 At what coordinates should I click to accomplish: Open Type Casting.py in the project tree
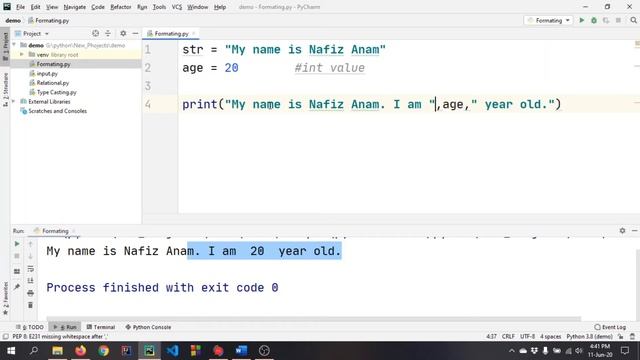click(56, 92)
